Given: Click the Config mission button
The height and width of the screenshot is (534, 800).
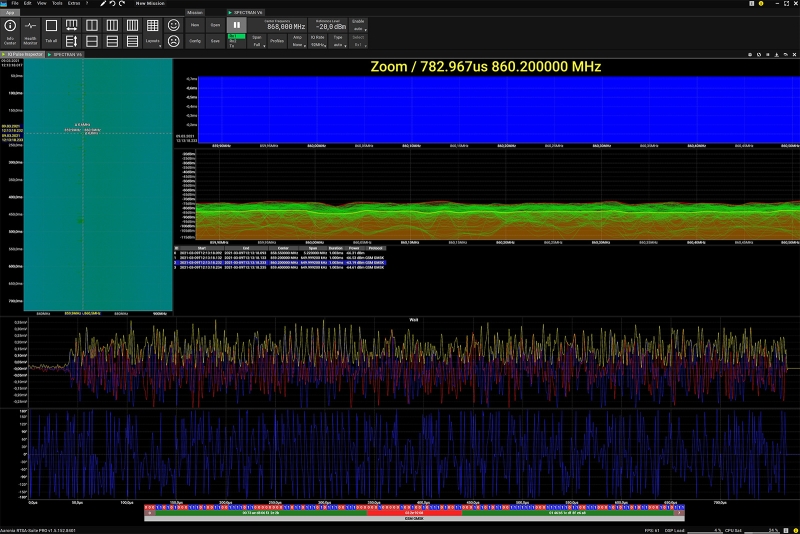Looking at the screenshot, I should coord(195,41).
